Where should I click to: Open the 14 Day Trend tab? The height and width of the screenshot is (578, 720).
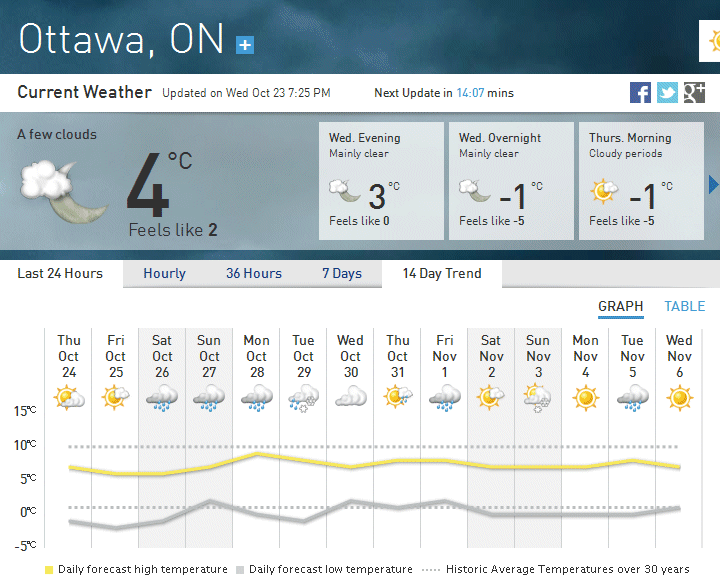click(442, 274)
